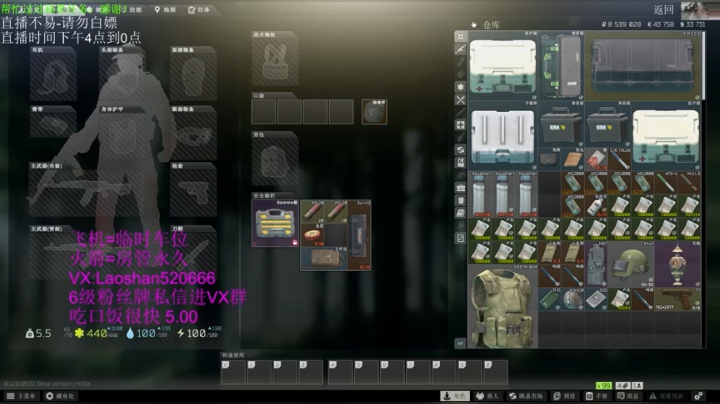Click the medical case on stash right side
Screen dimensions: 720x404
tap(666, 136)
